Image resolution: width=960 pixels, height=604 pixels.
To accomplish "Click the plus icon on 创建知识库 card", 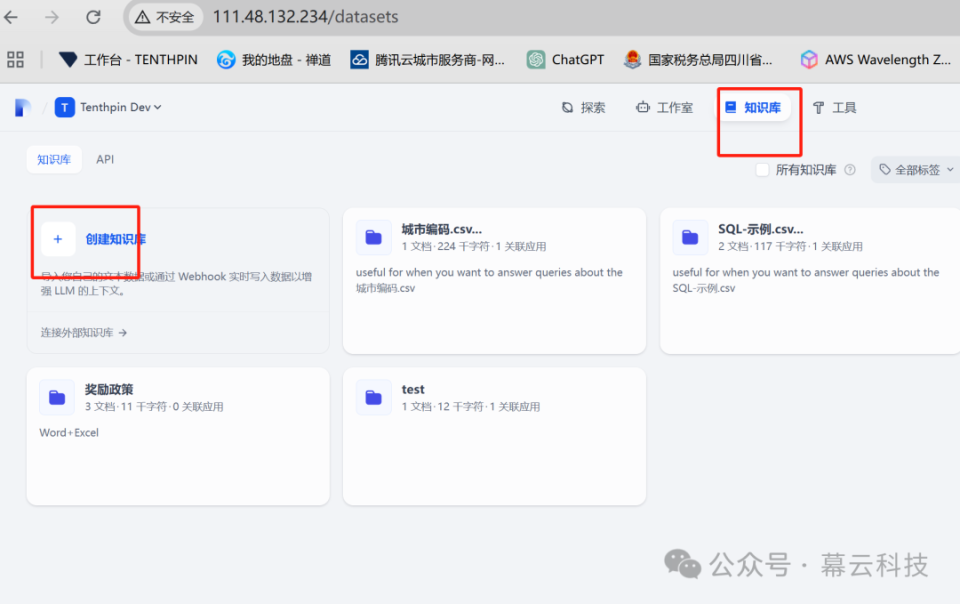I will point(57,239).
